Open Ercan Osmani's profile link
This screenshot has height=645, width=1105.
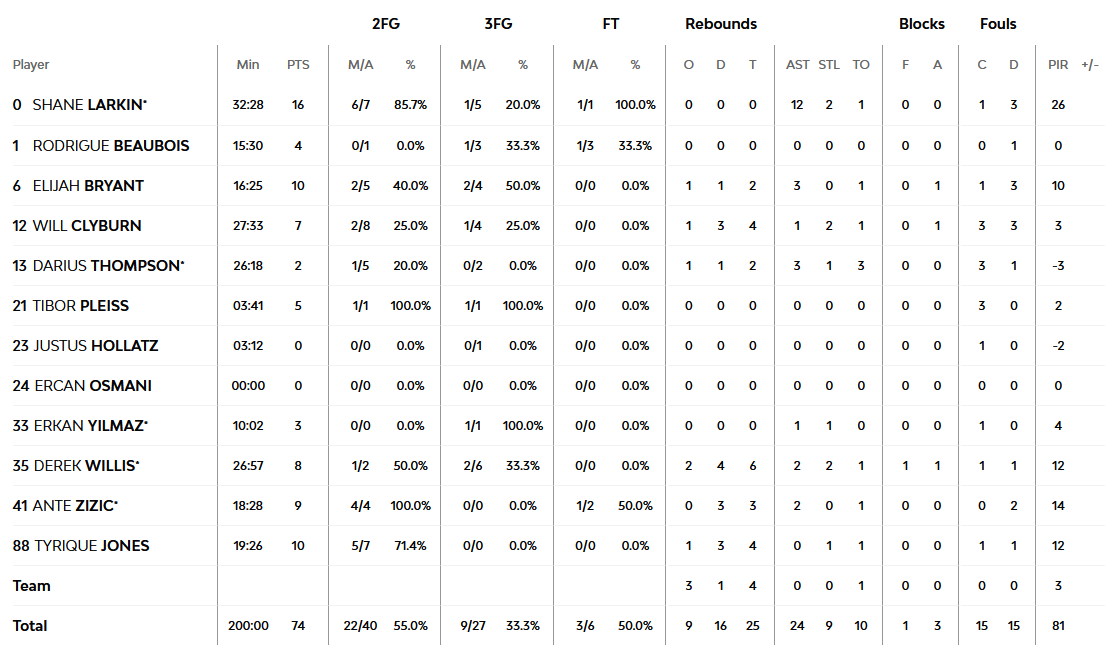93,385
